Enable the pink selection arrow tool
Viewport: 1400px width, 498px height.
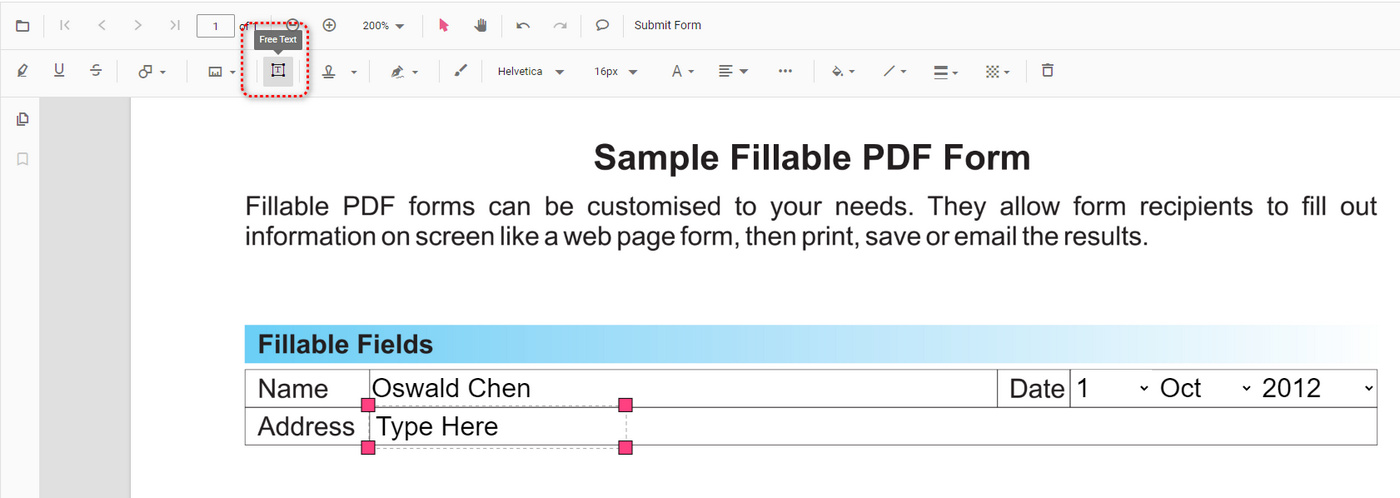coord(444,26)
